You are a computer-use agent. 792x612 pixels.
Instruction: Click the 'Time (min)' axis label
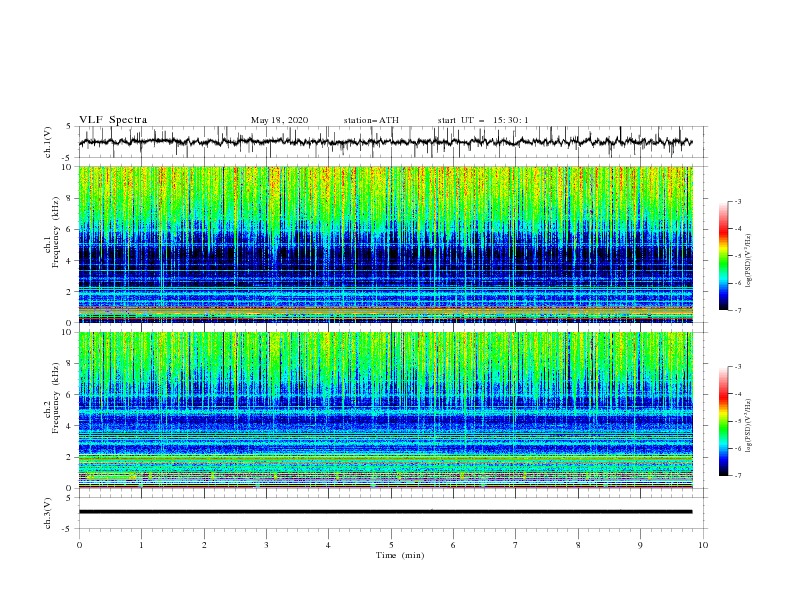click(x=400, y=555)
